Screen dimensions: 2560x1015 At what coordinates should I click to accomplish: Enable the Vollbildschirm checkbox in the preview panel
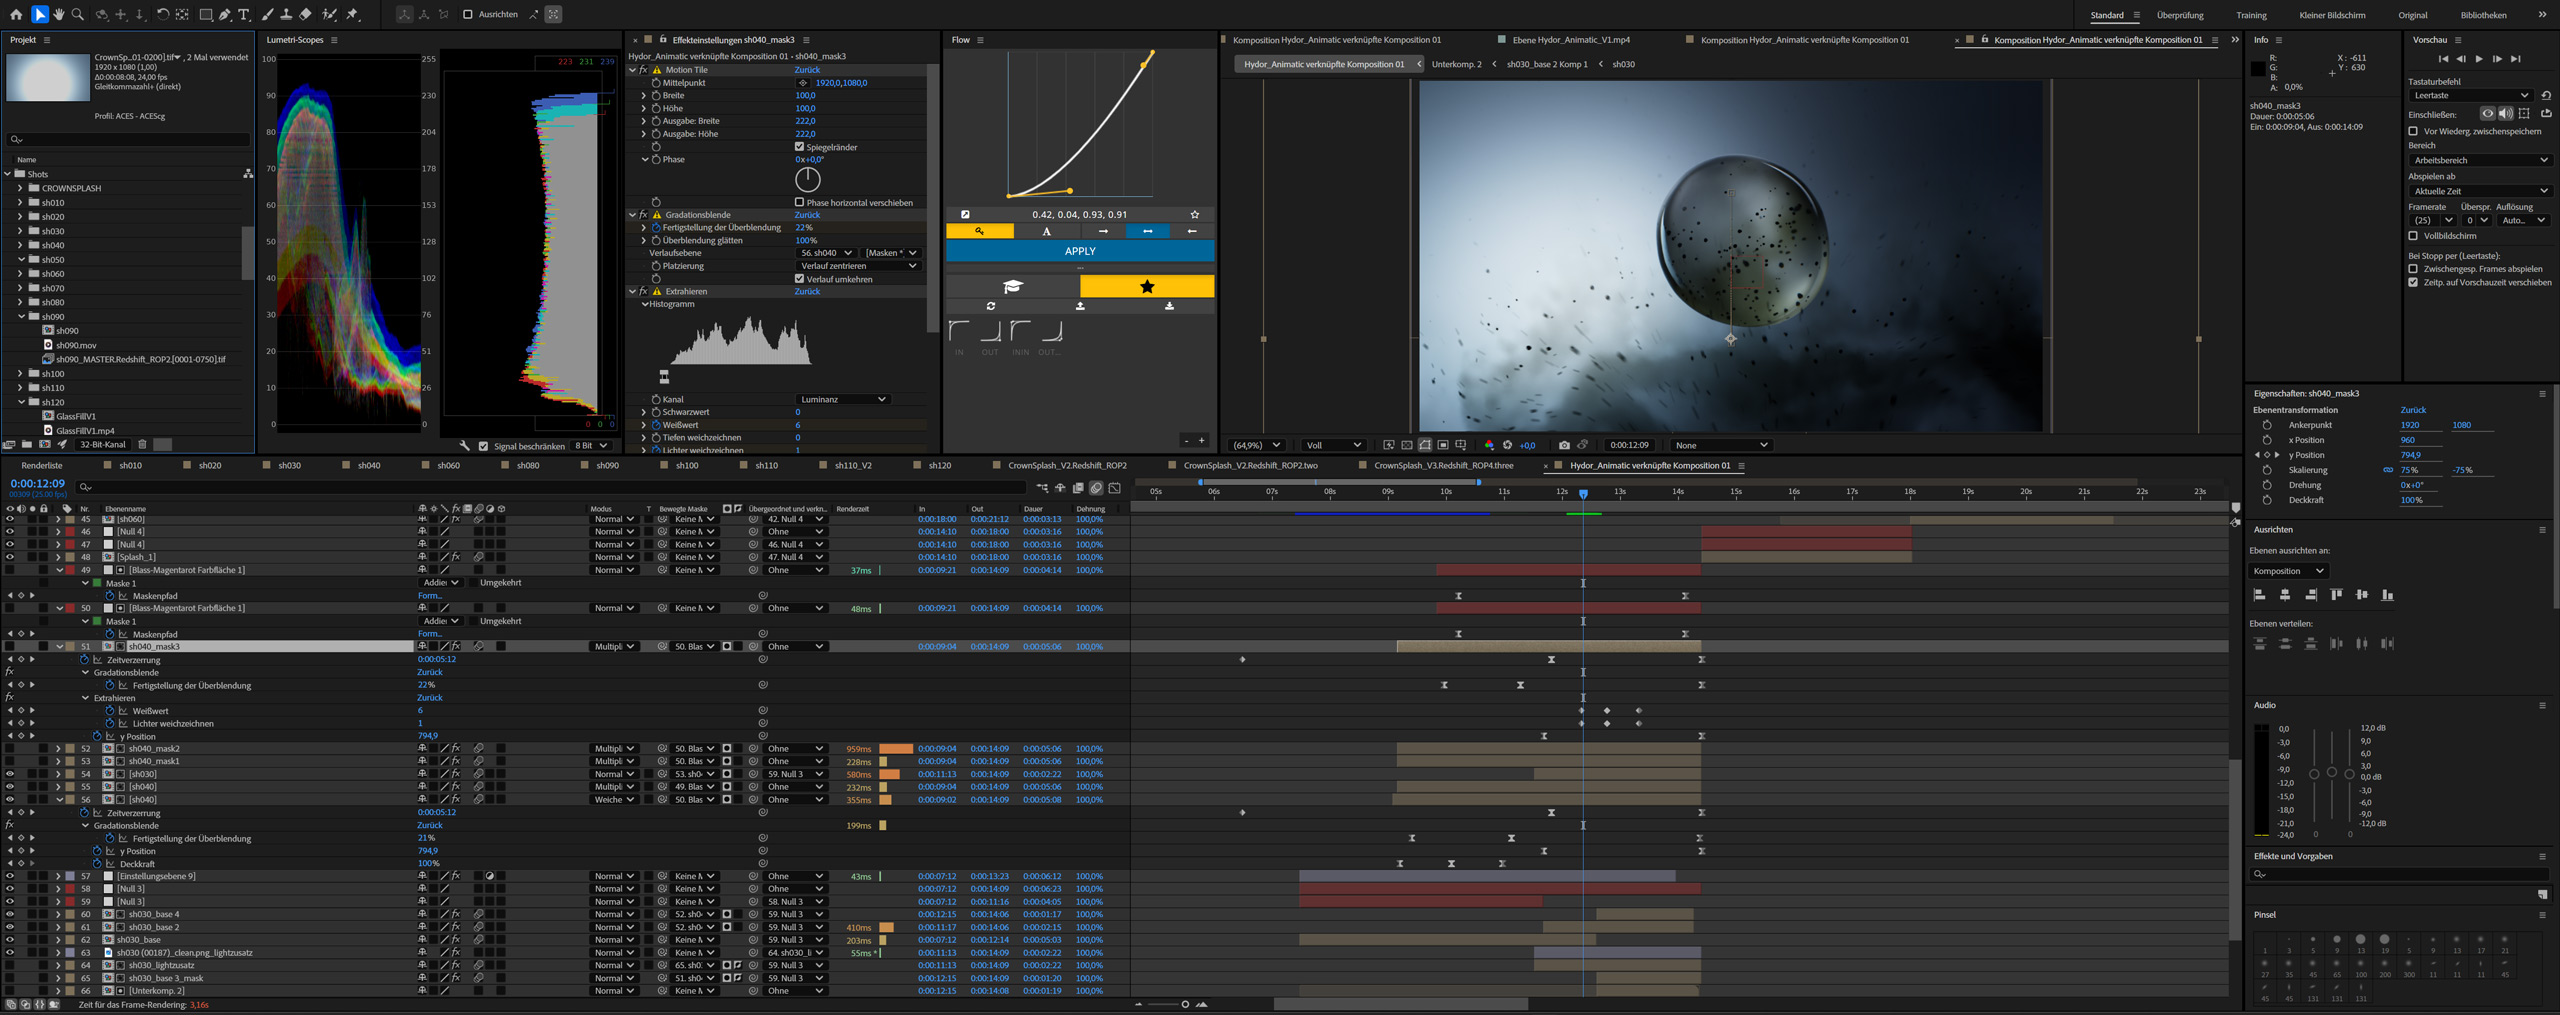point(2415,237)
